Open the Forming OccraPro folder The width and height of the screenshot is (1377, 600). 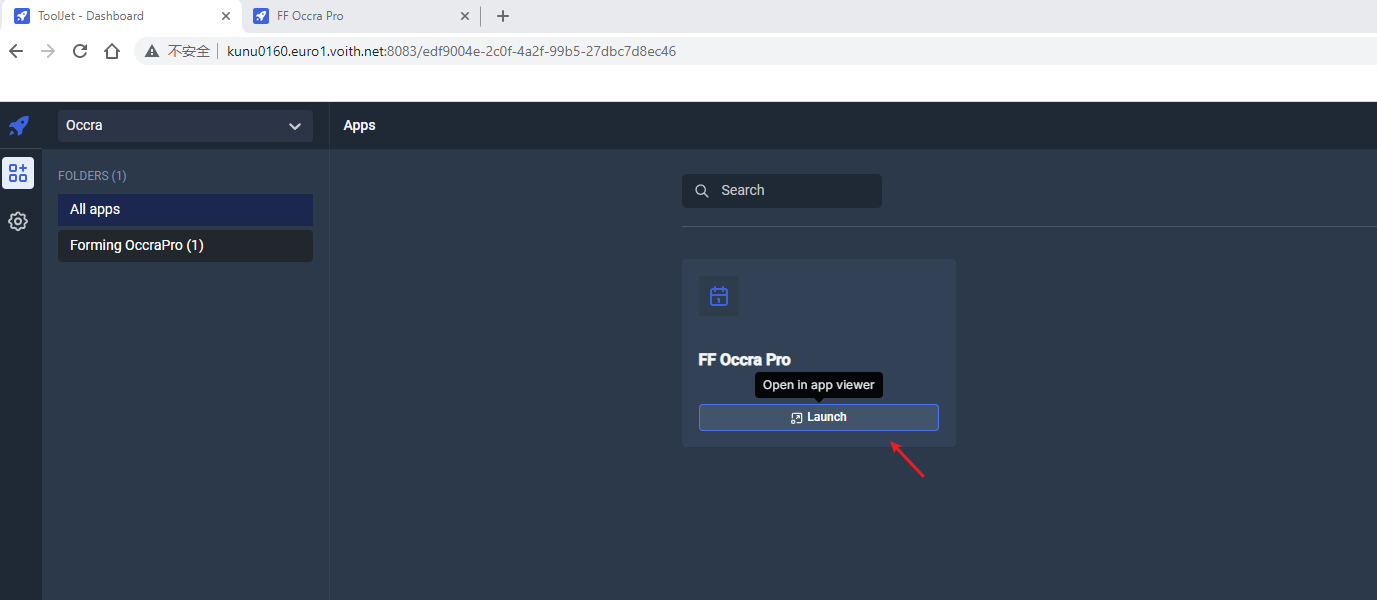pos(185,245)
